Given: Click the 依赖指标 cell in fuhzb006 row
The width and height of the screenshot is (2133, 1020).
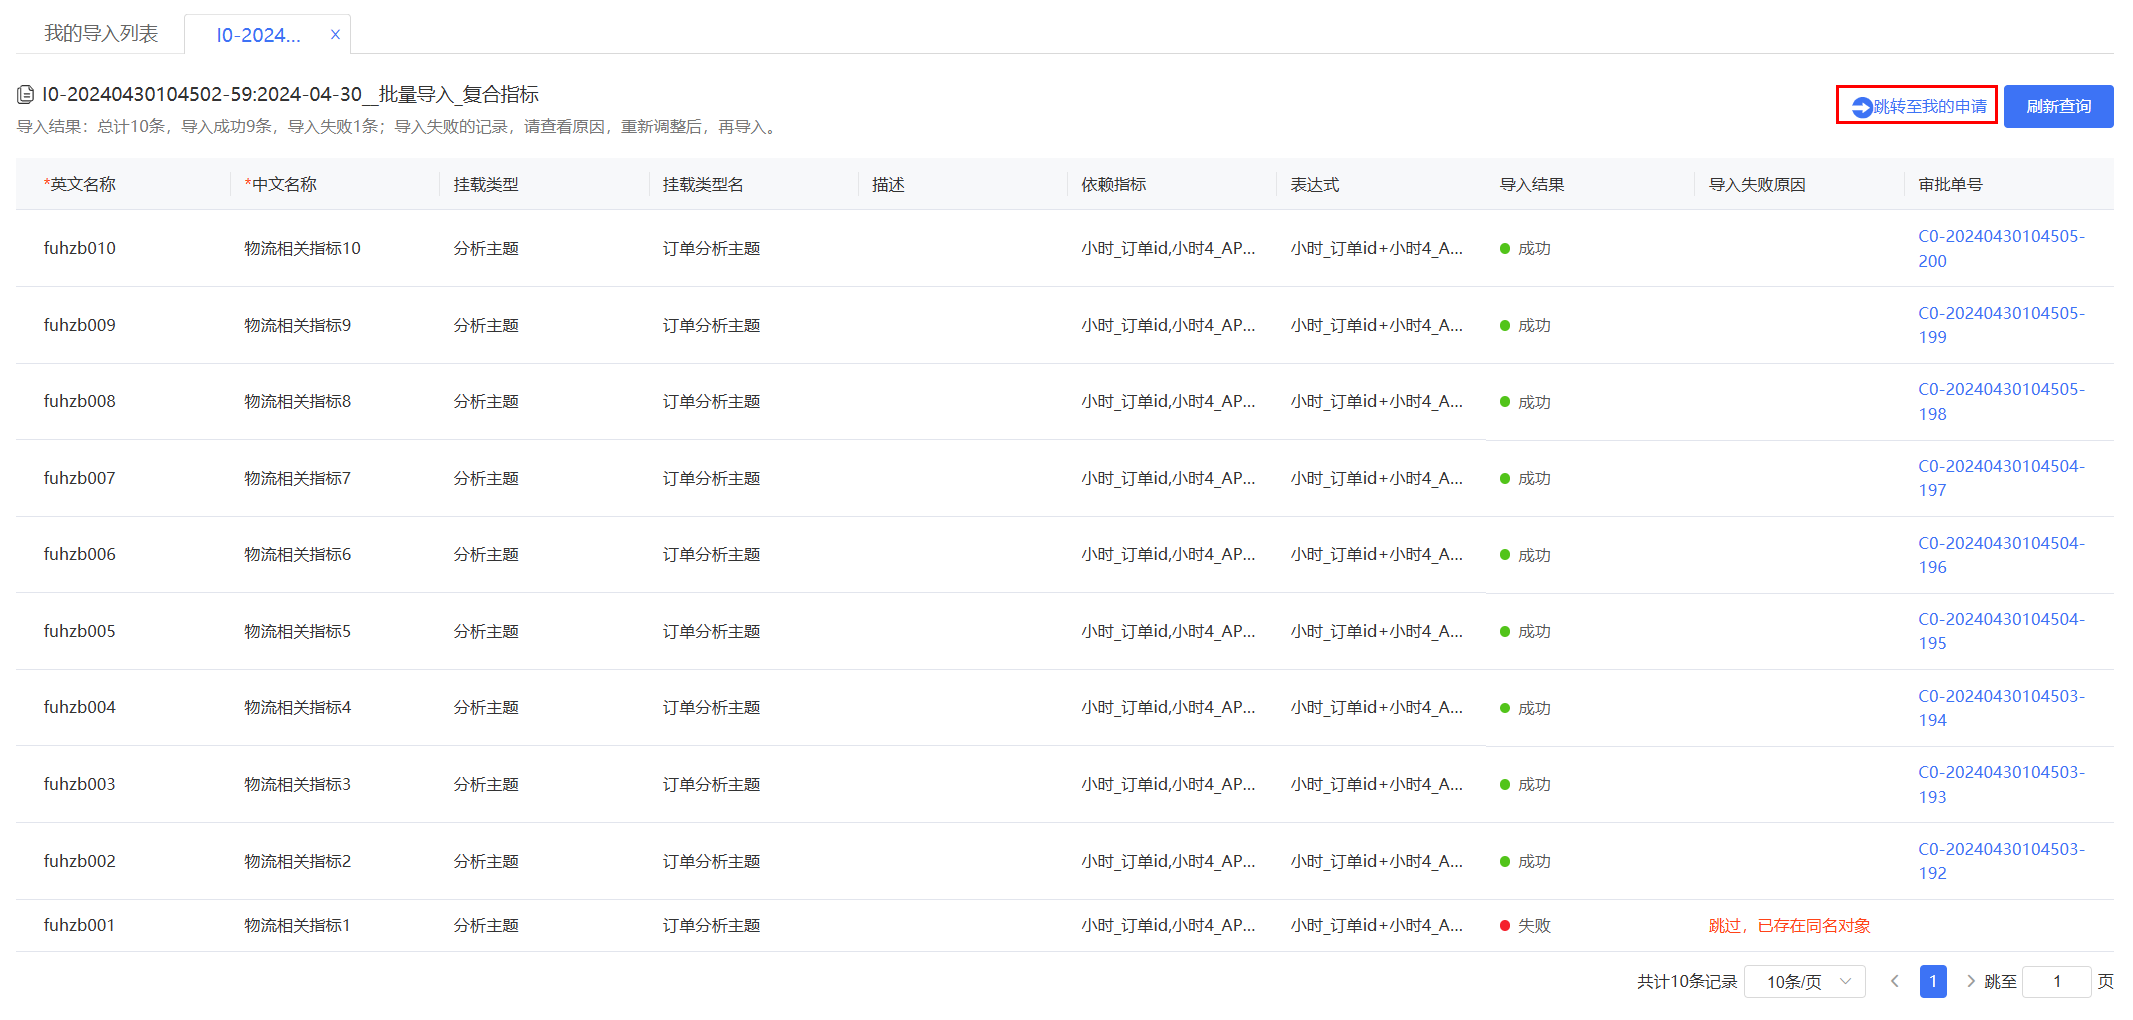Looking at the screenshot, I should click(x=1168, y=554).
